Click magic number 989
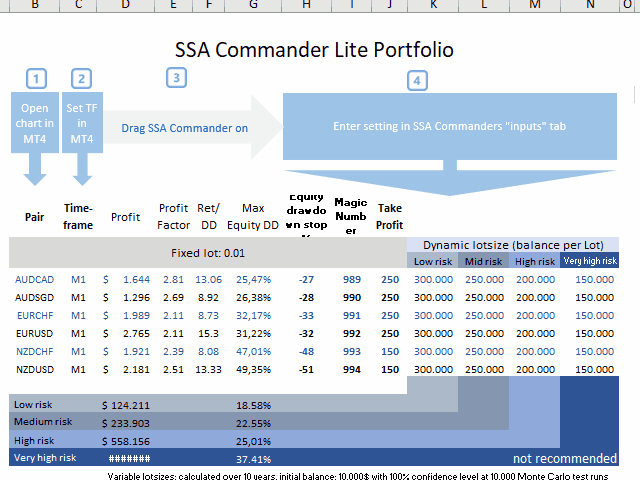This screenshot has height=480, width=640. pos(352,280)
